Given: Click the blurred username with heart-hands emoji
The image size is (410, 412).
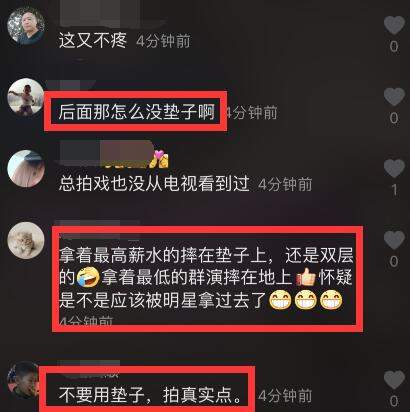Looking at the screenshot, I should [x=113, y=154].
